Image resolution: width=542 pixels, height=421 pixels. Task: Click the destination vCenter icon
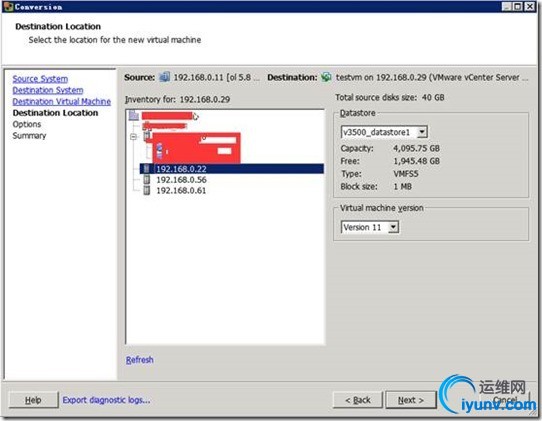click(326, 77)
